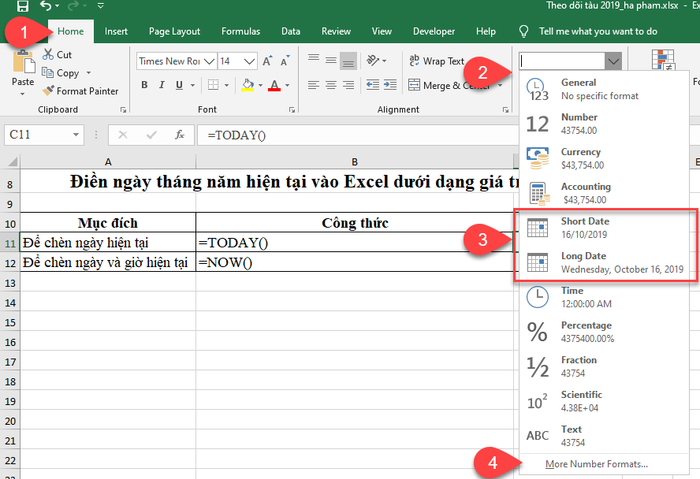
Task: Select Time format 12:00:00 AM
Action: pyautogui.click(x=603, y=297)
